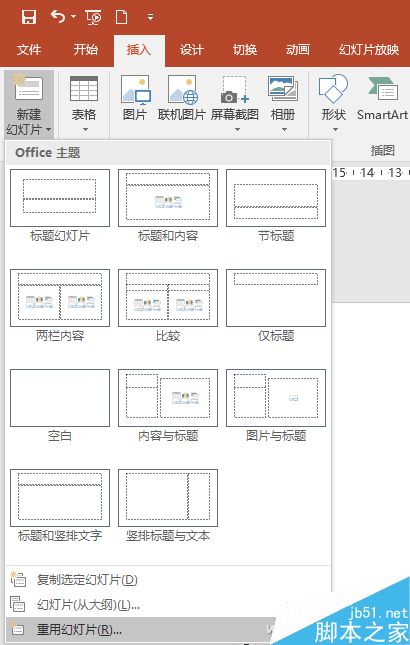Click the 屏幕截图 screenshot camera icon
The image size is (410, 645).
pos(235,90)
